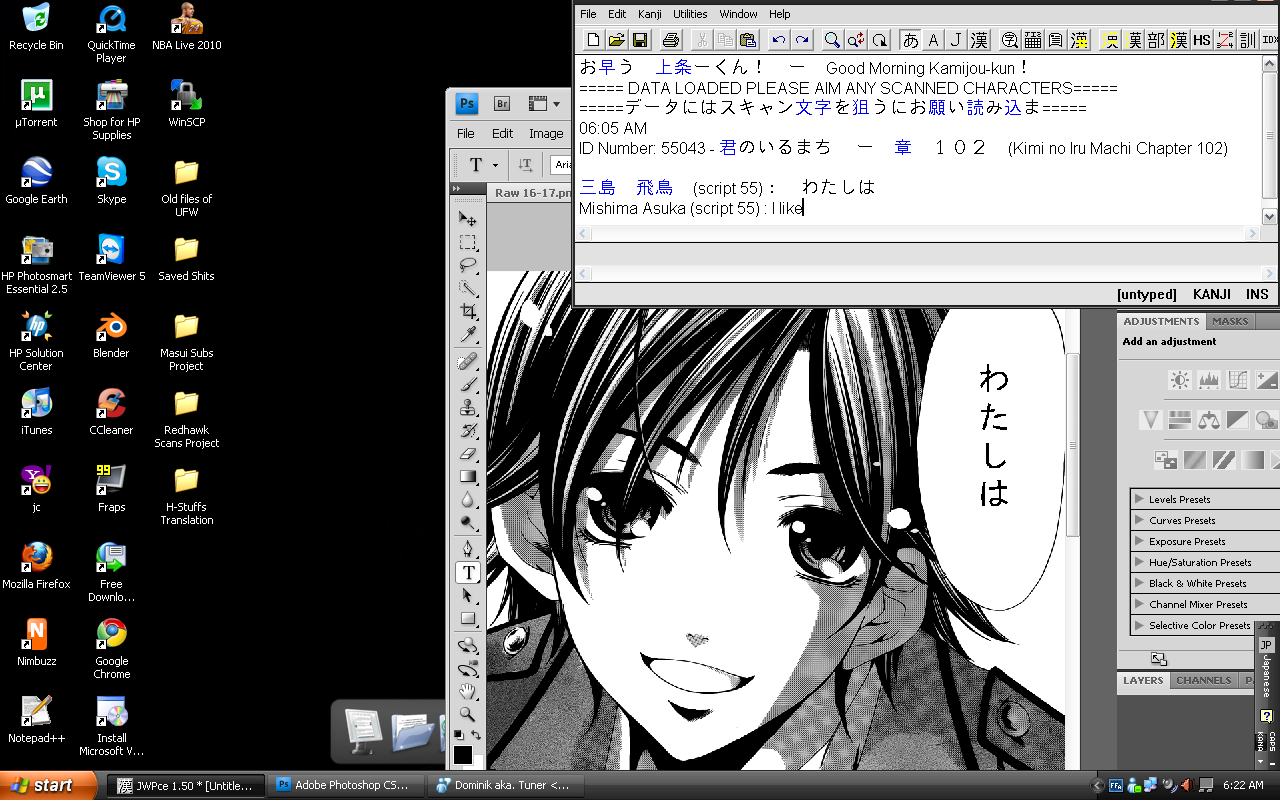
Task: Switch to JWPce taskbar button
Action: point(186,785)
